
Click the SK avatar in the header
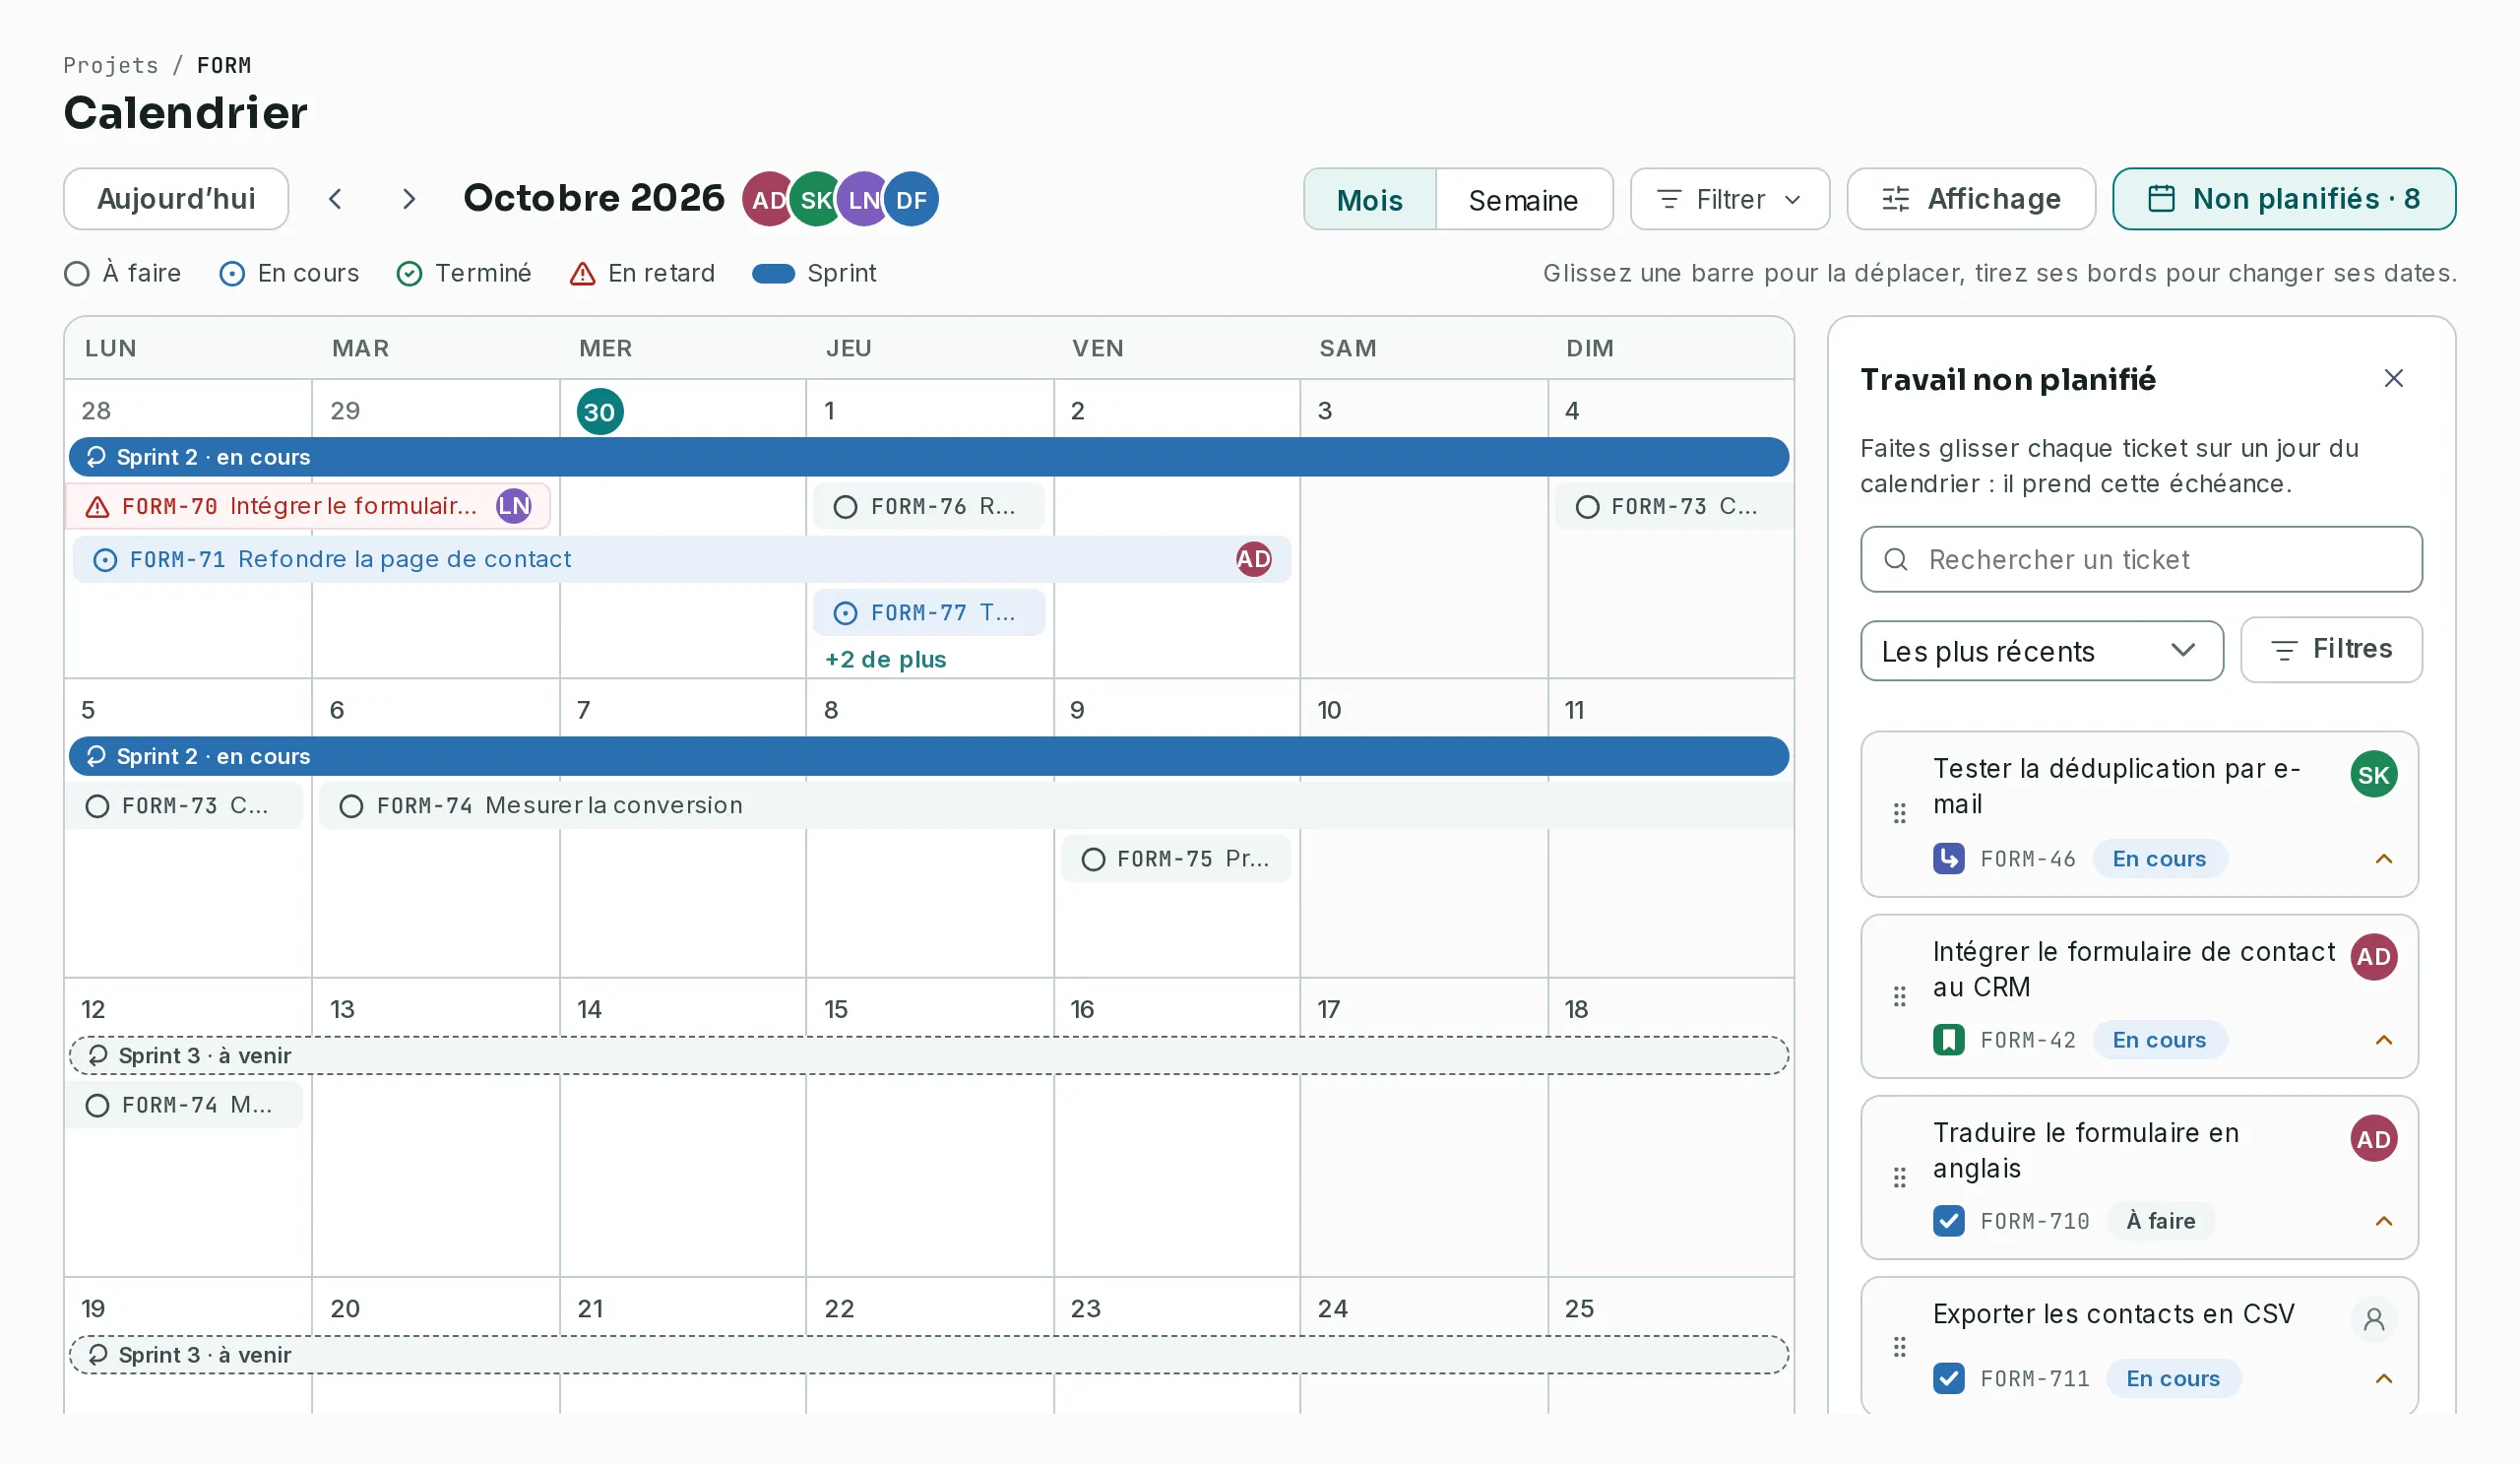click(x=815, y=199)
